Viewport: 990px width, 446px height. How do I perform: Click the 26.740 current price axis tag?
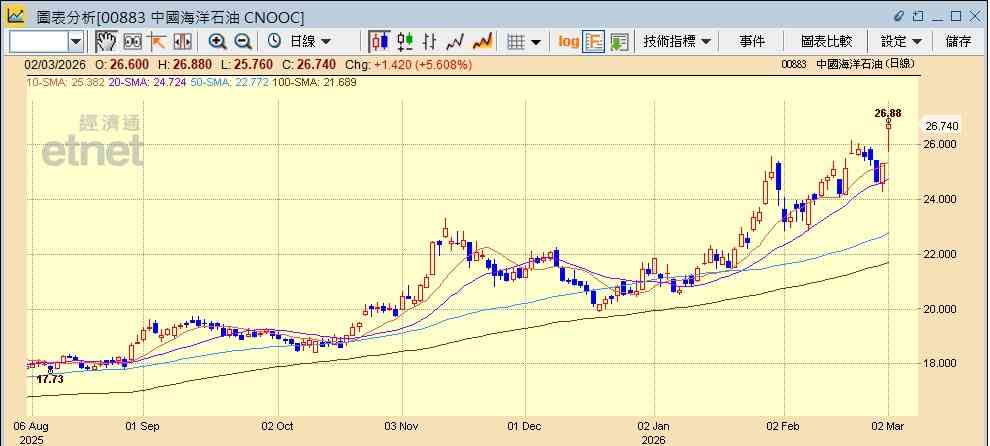942,126
